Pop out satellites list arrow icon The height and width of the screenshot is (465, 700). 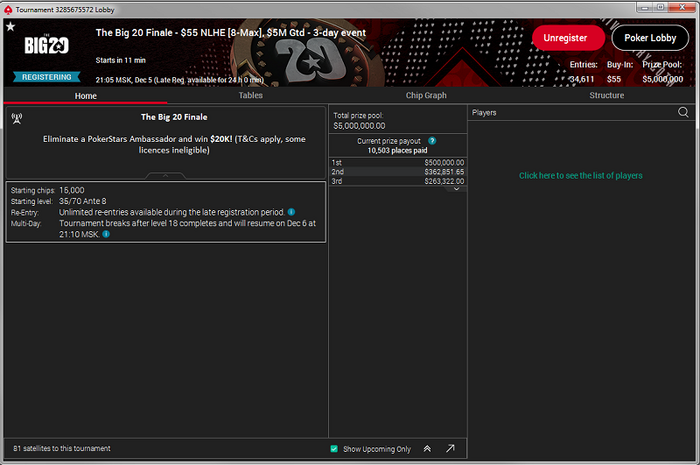[x=450, y=448]
